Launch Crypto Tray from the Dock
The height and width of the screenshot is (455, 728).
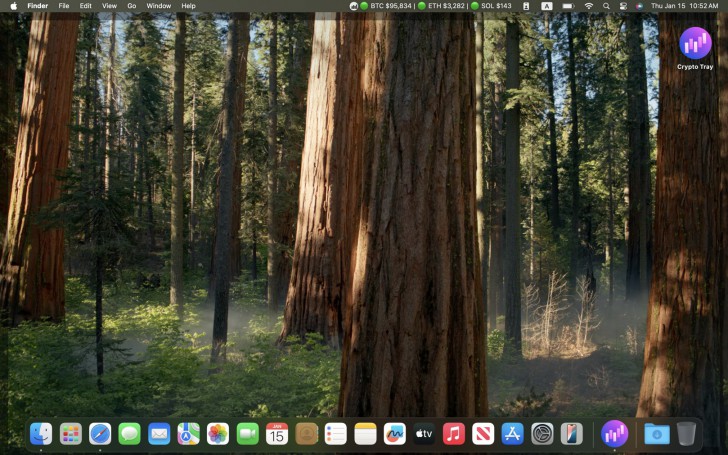[x=615, y=433]
